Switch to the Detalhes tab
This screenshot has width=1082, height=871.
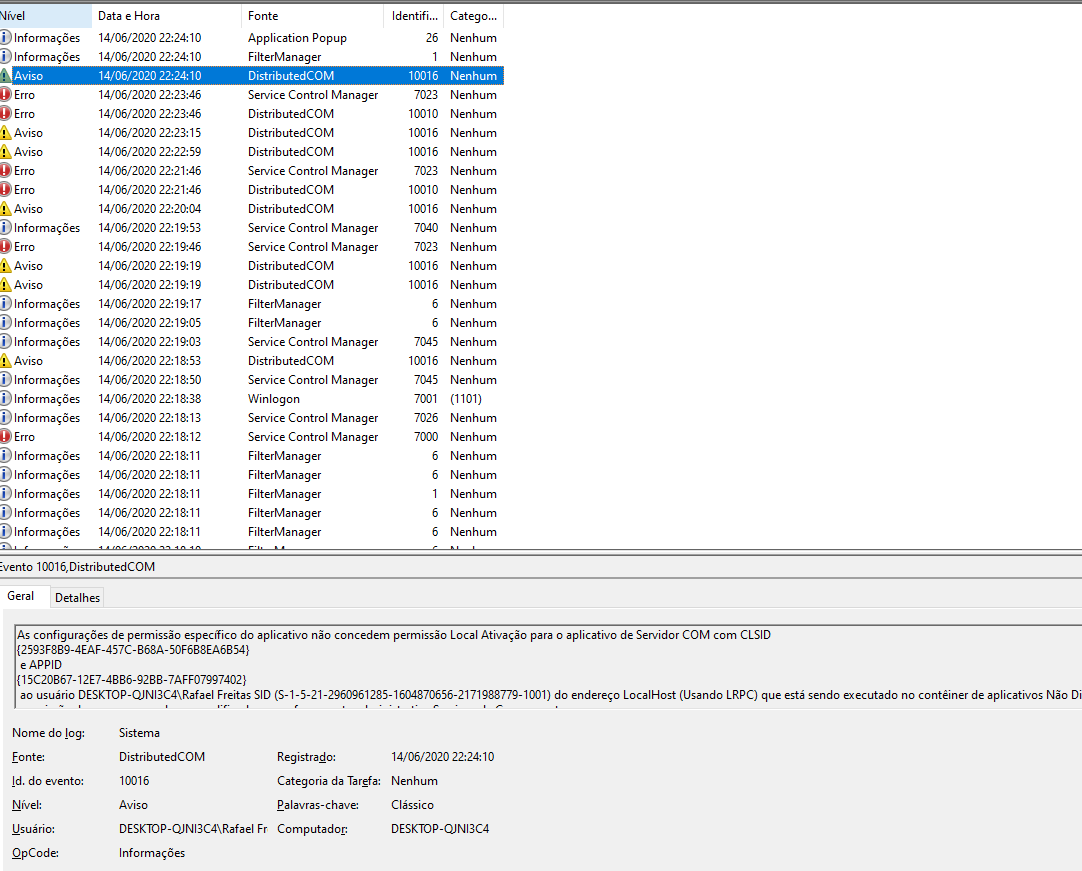(x=77, y=598)
